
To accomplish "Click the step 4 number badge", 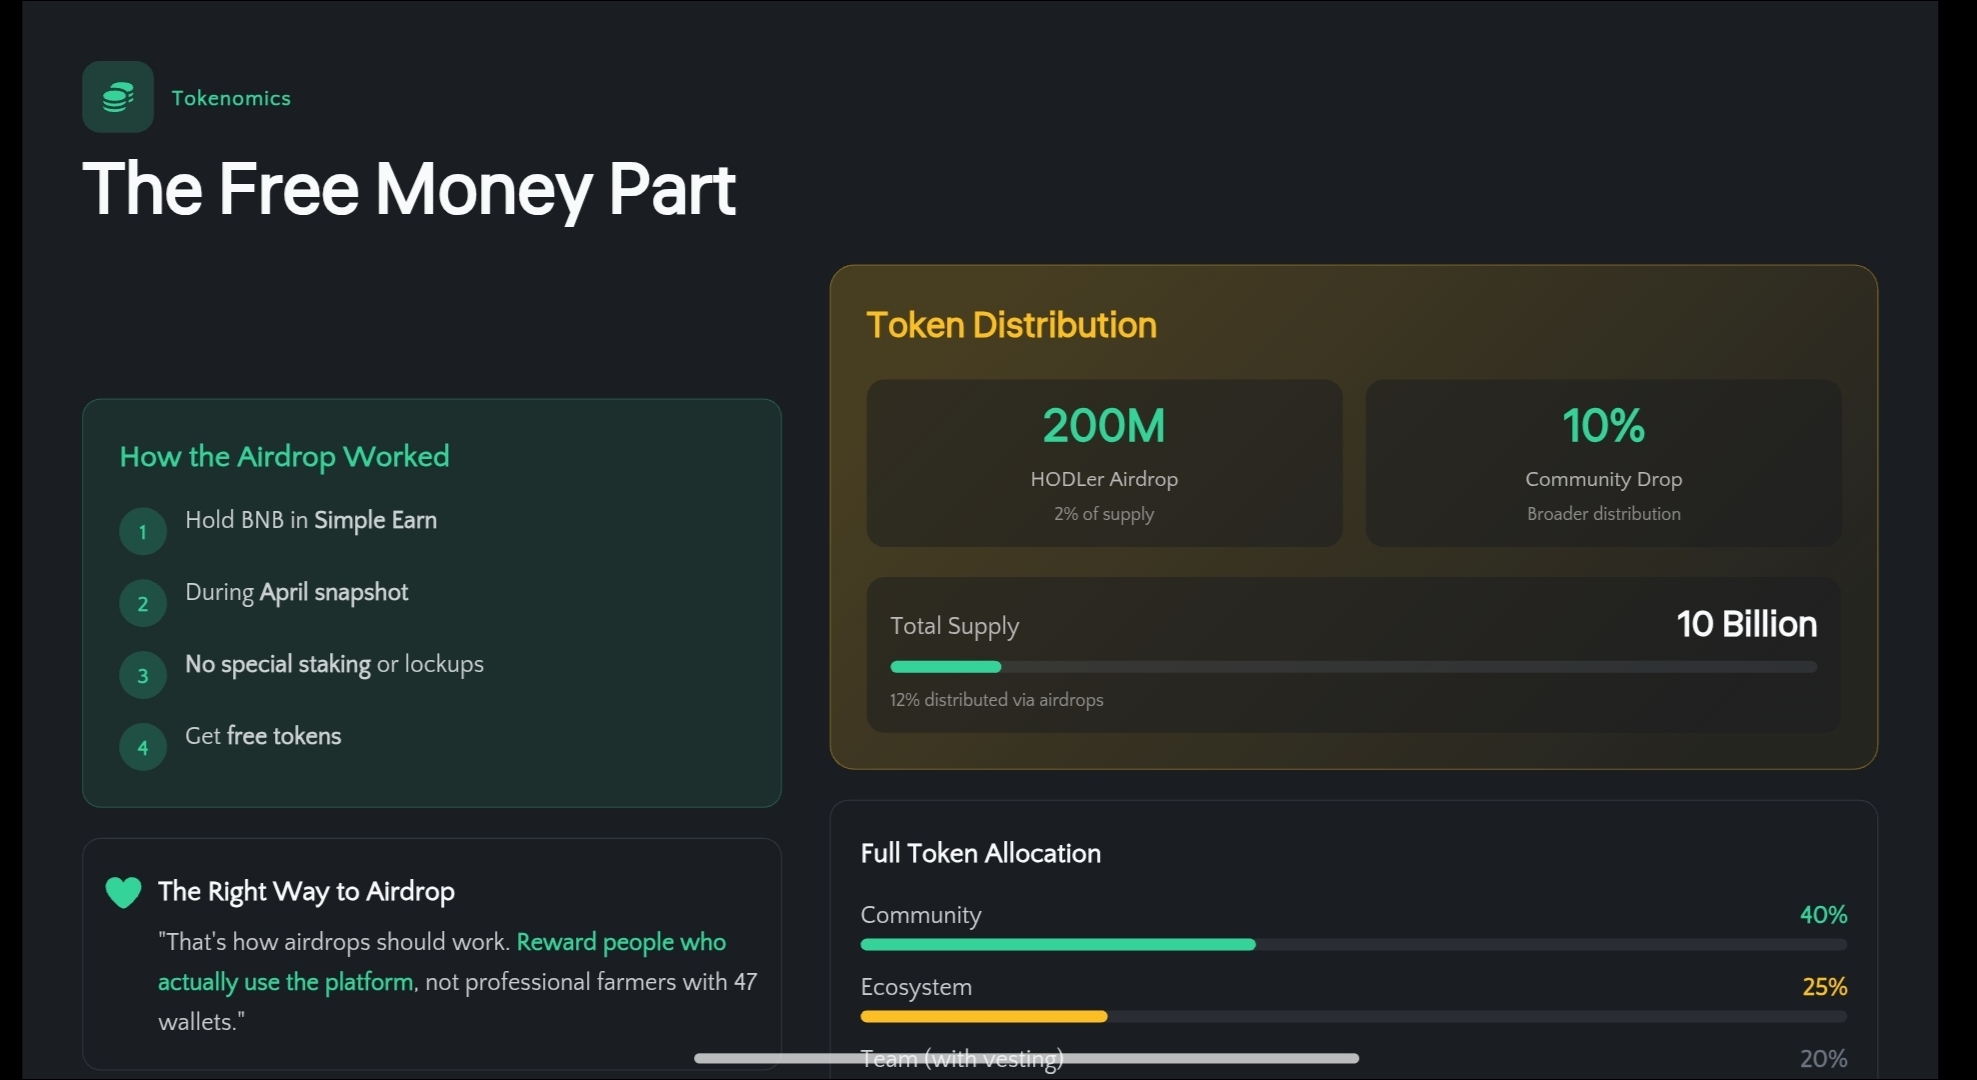I will point(143,748).
